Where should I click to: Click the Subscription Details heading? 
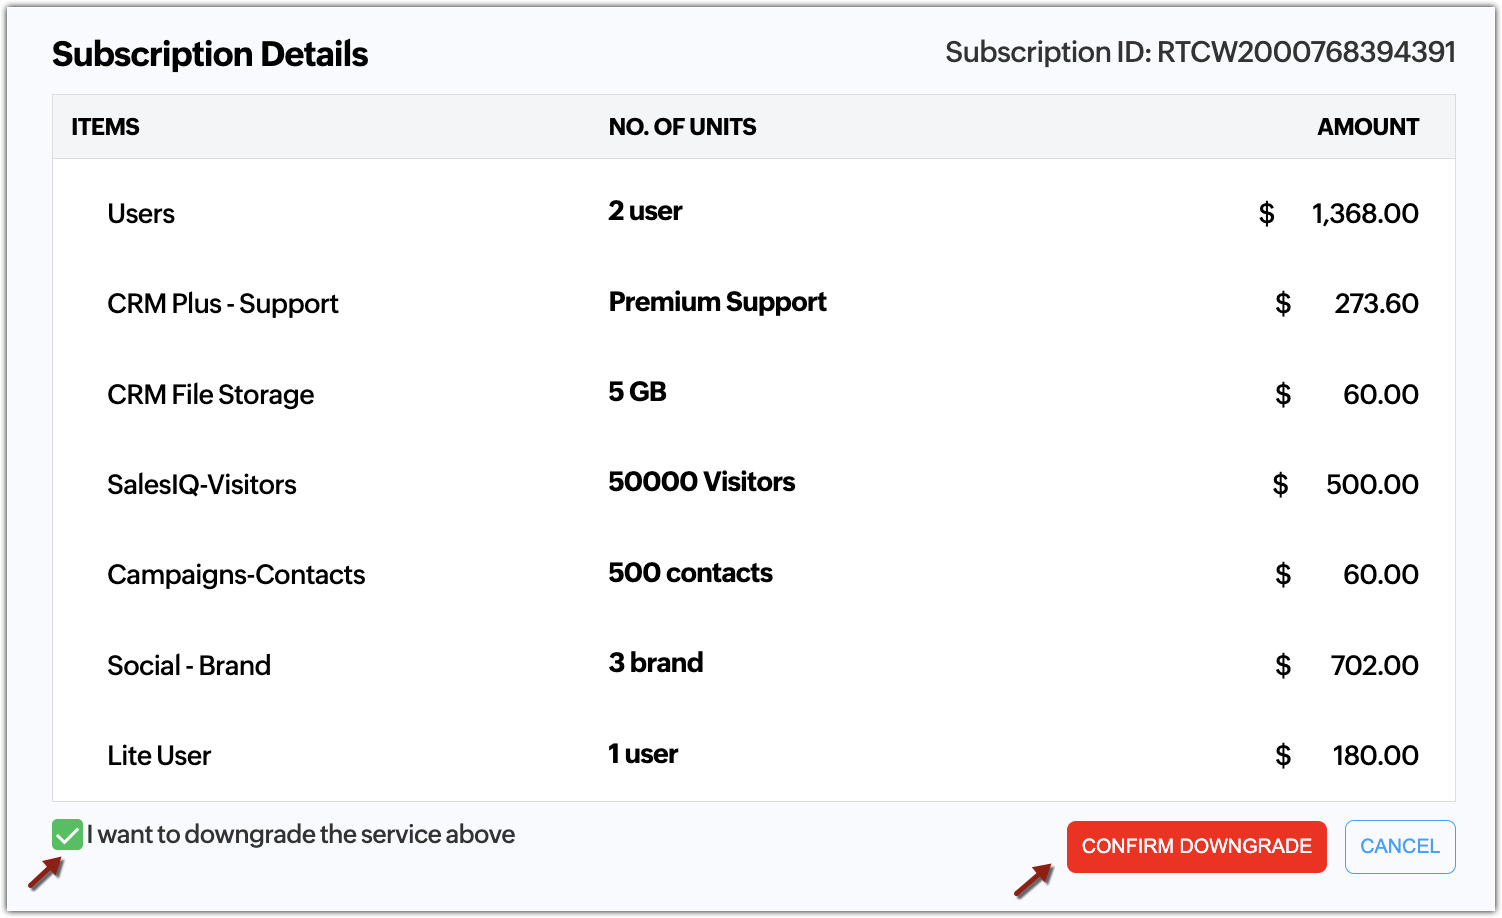pyautogui.click(x=210, y=54)
